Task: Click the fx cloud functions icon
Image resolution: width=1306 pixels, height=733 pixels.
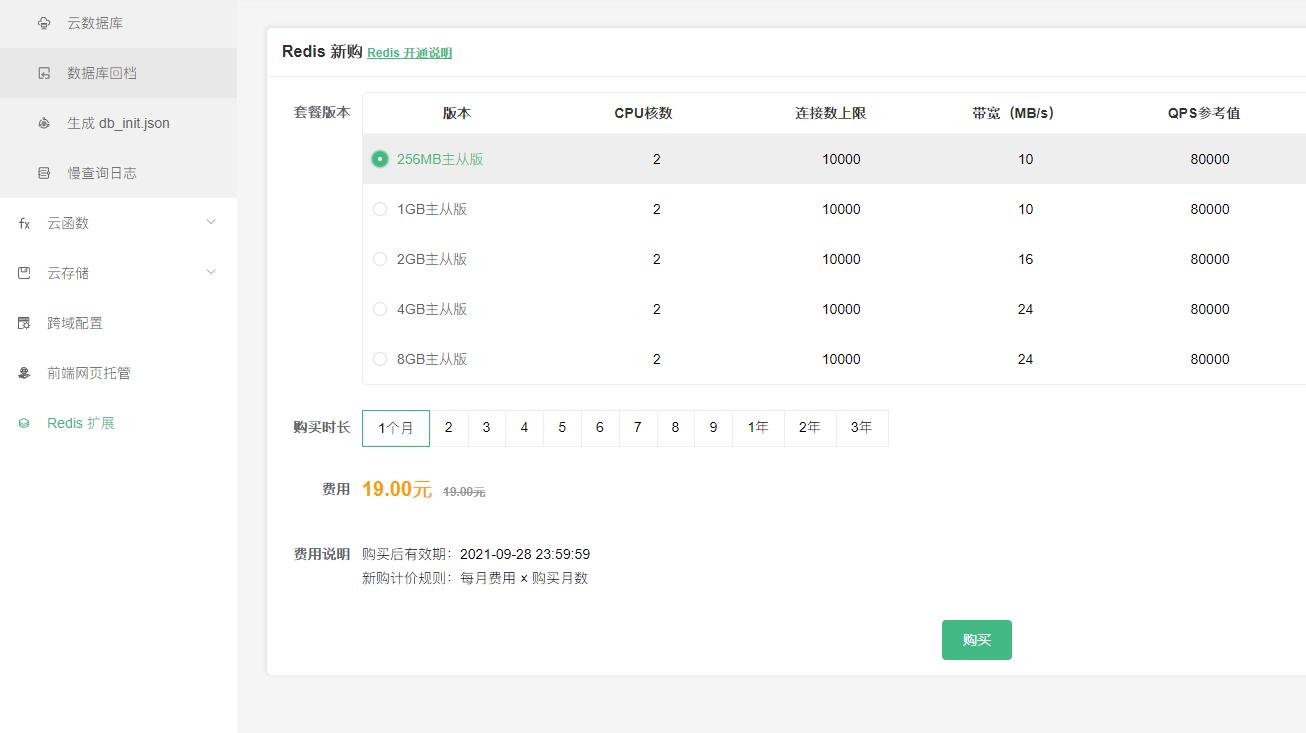Action: coord(24,223)
